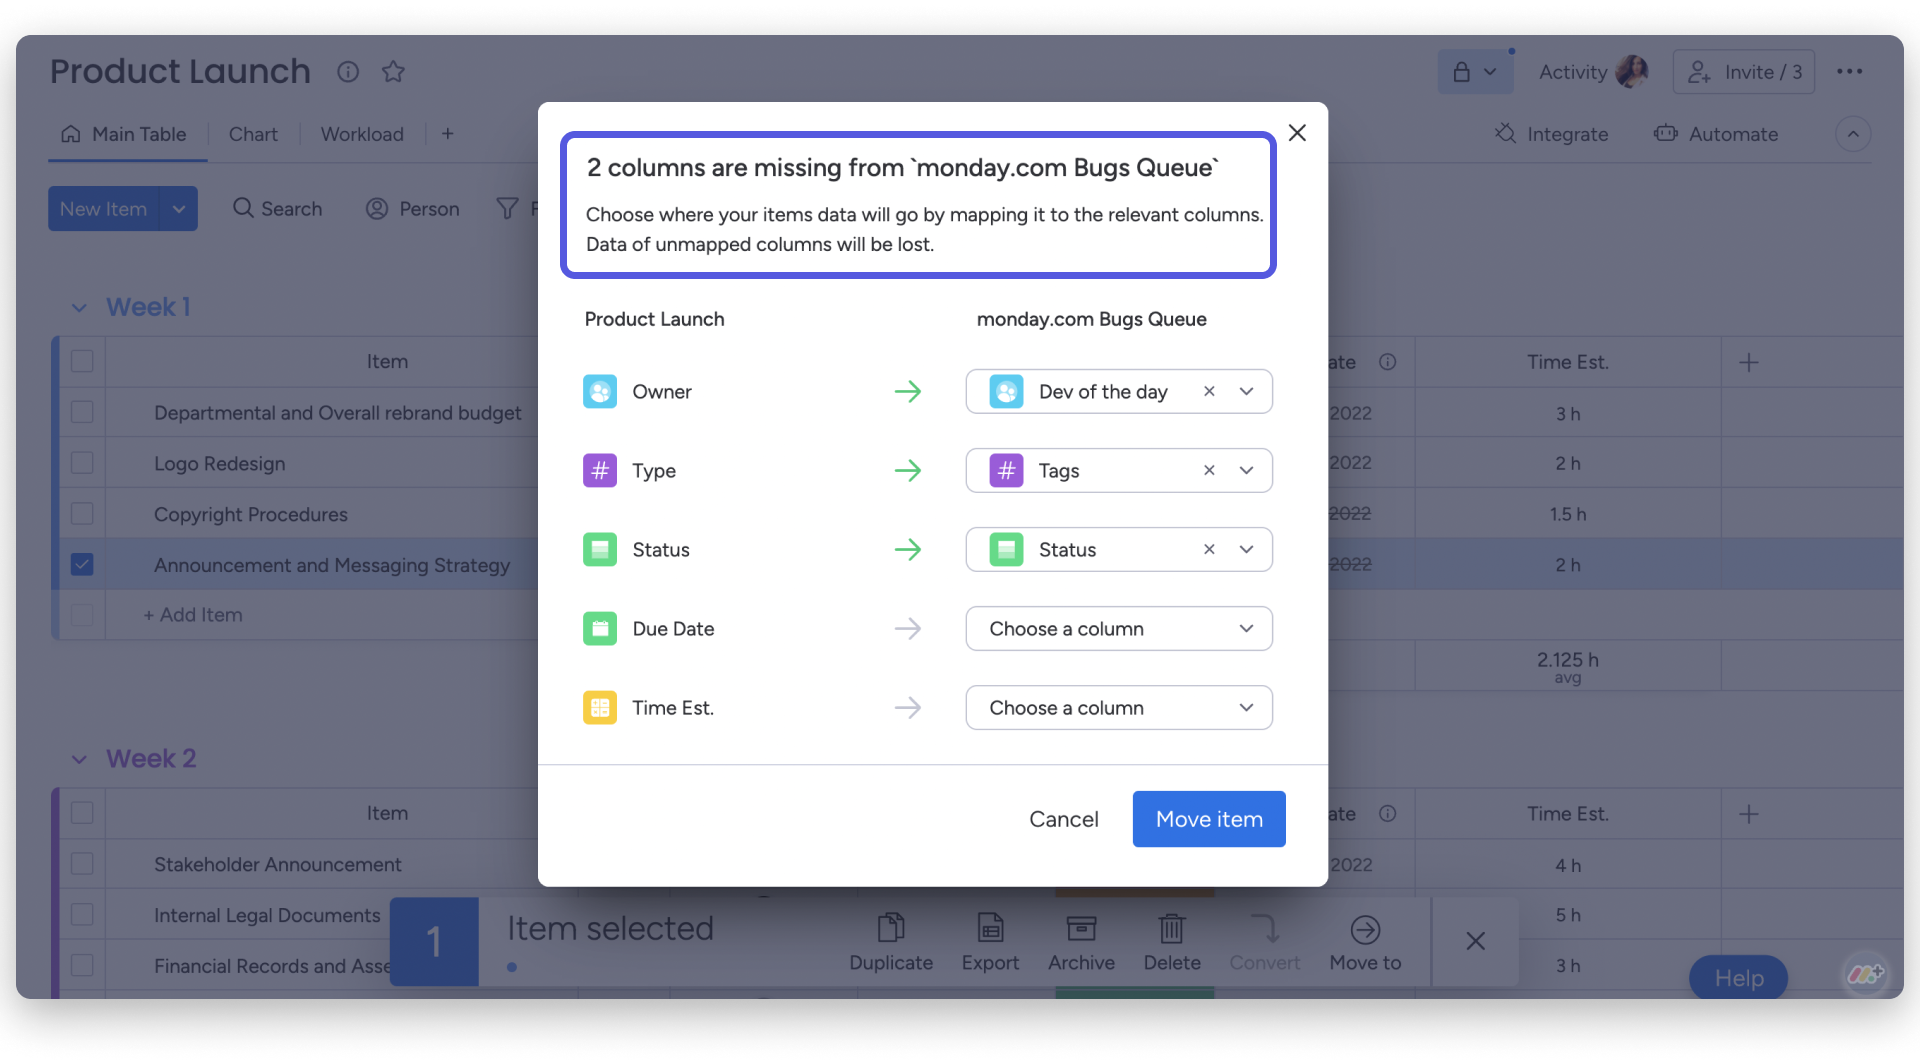
Task: Click + Add Item in Week 1
Action: (193, 615)
